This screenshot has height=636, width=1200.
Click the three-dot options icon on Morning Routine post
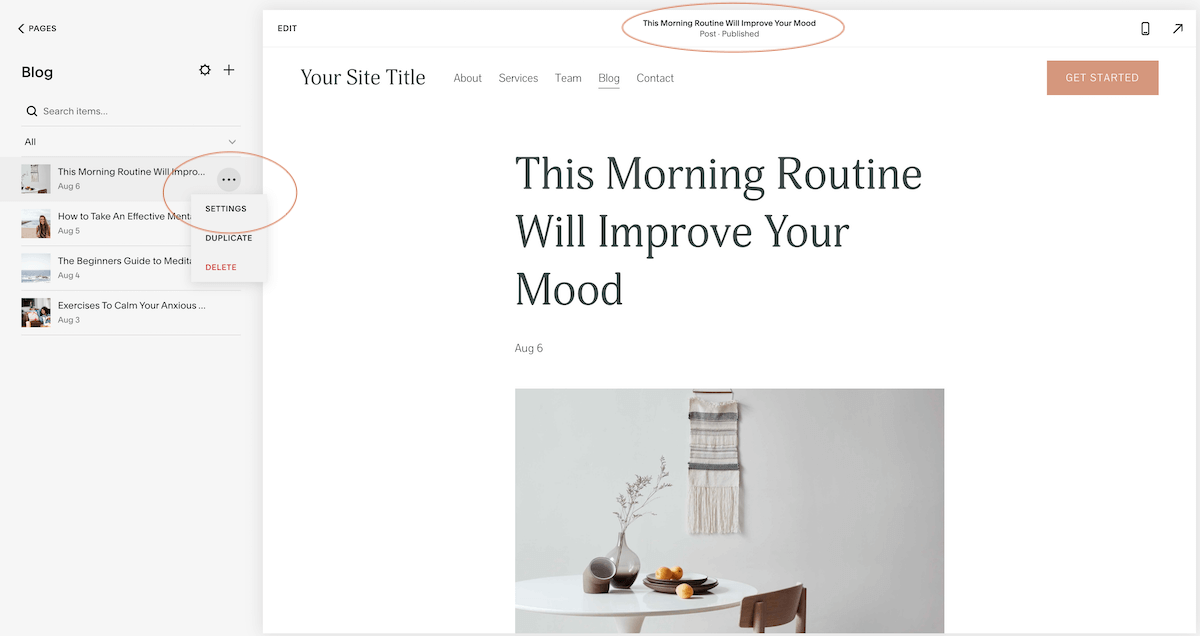click(229, 179)
